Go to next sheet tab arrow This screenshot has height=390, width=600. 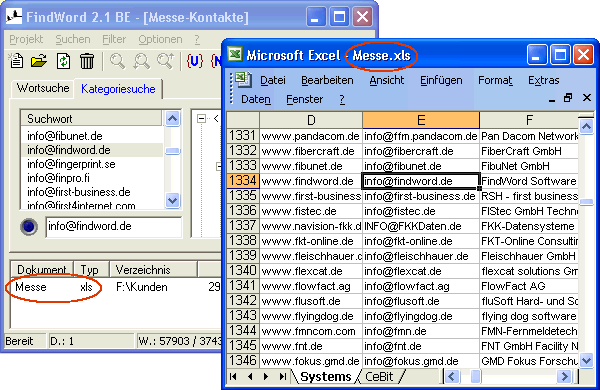(266, 377)
